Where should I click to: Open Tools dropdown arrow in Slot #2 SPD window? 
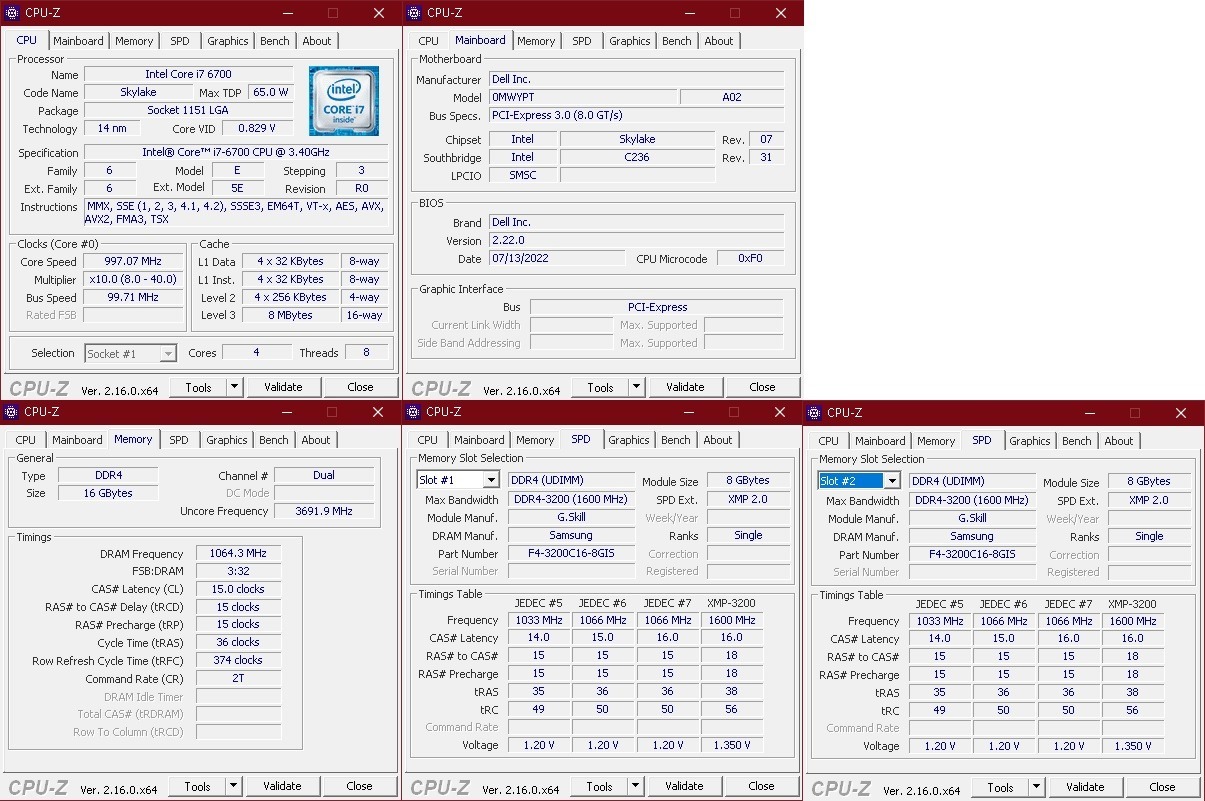(1037, 787)
